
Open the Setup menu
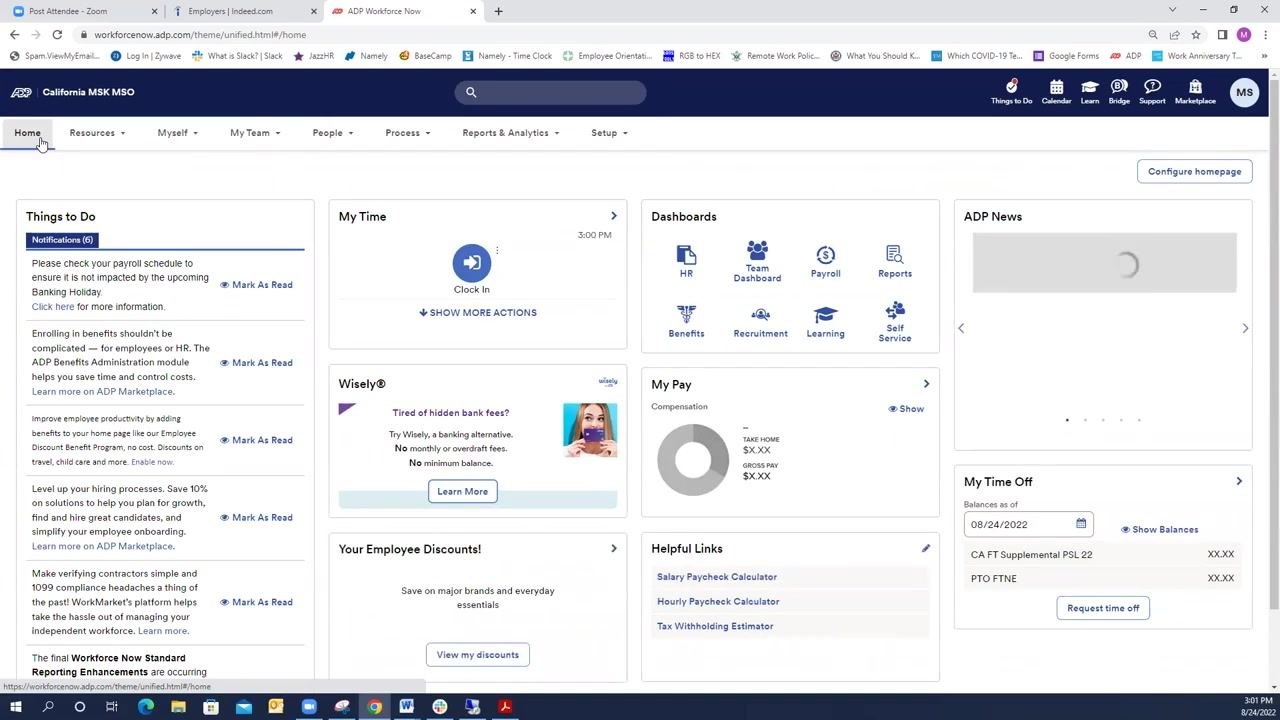pos(609,133)
